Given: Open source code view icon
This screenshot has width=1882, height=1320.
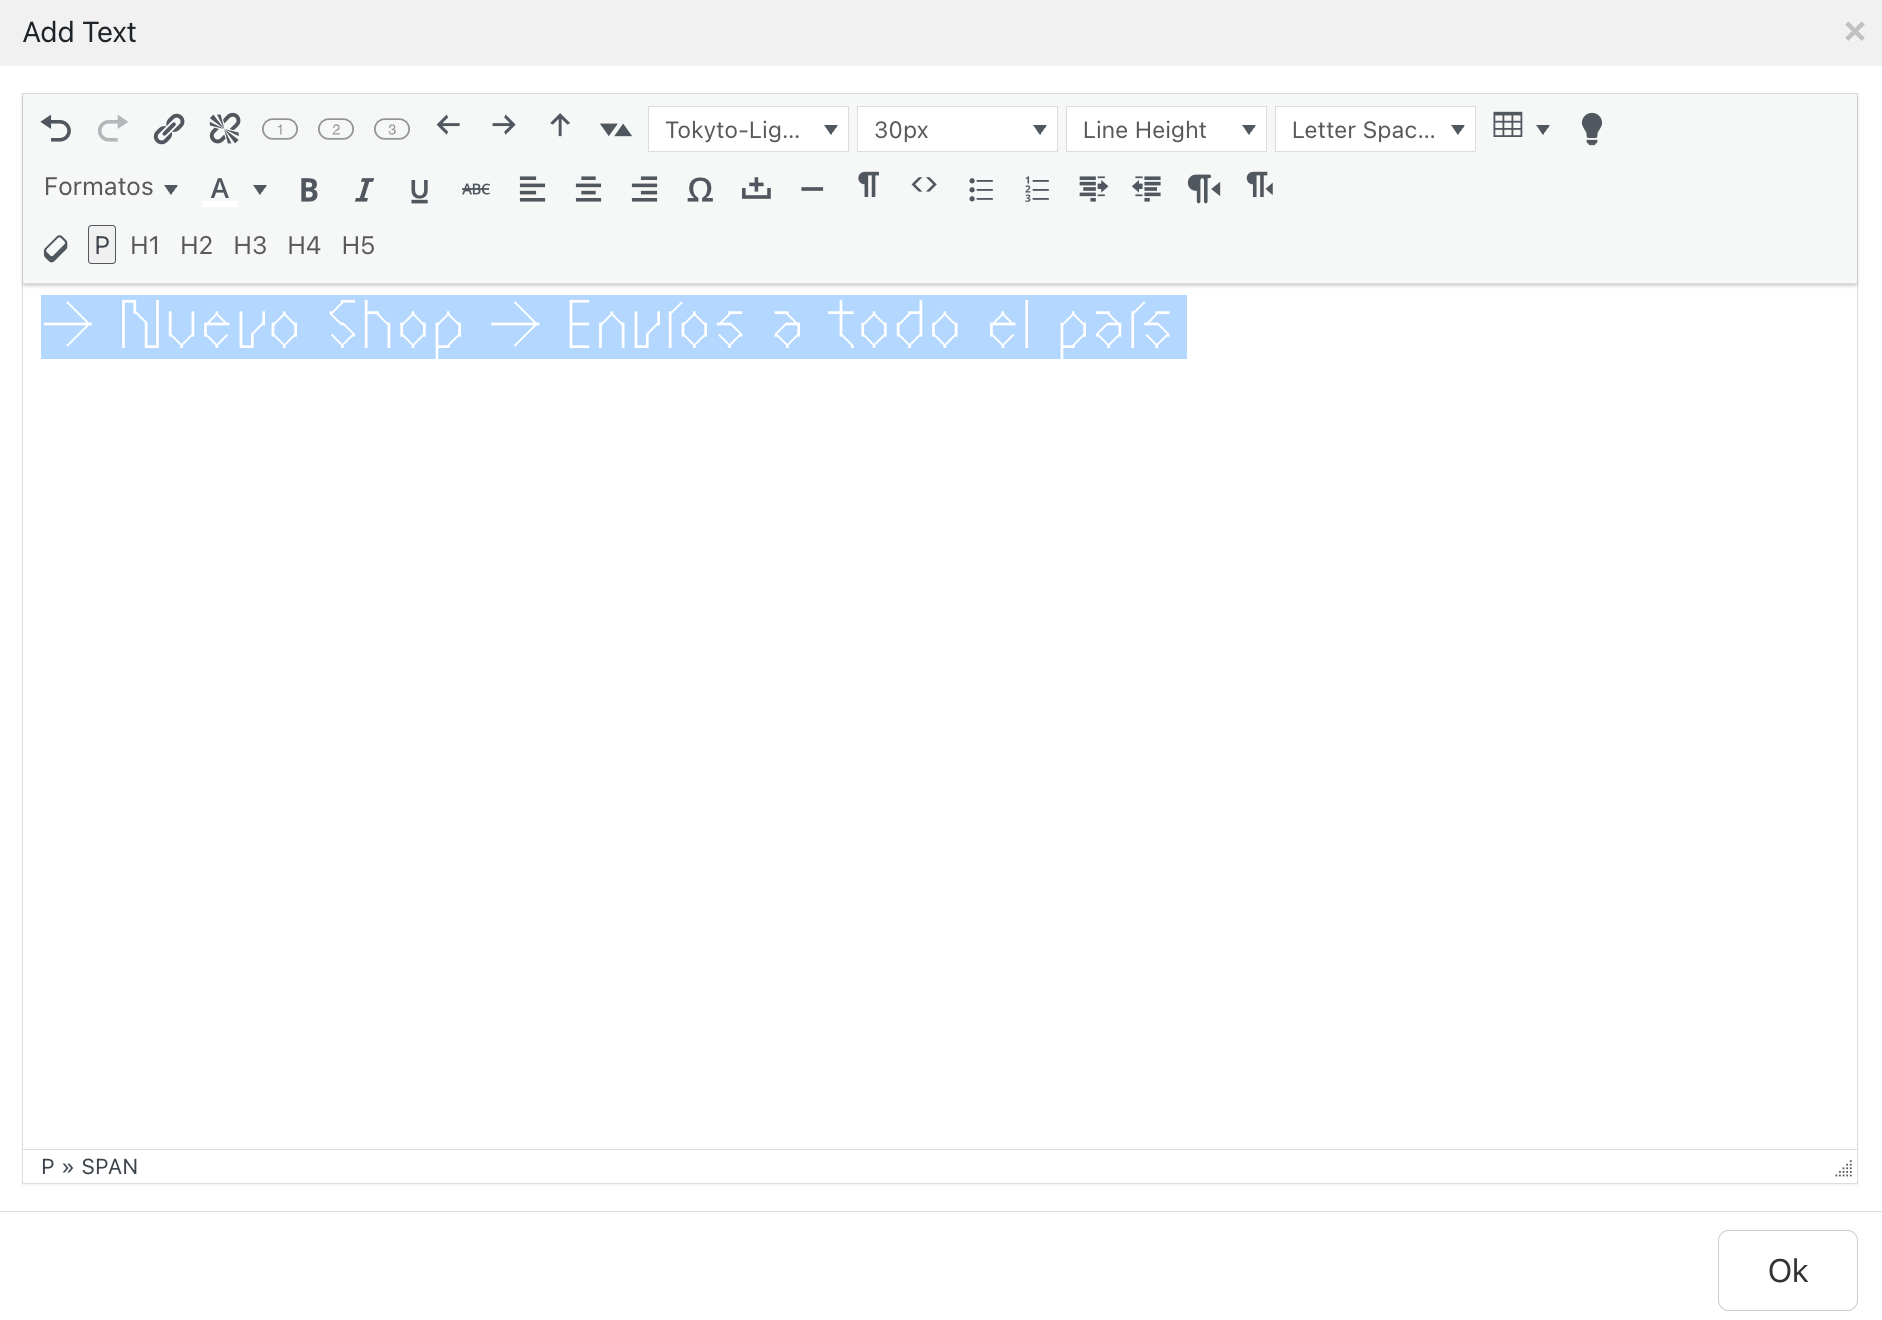Looking at the screenshot, I should coord(924,185).
